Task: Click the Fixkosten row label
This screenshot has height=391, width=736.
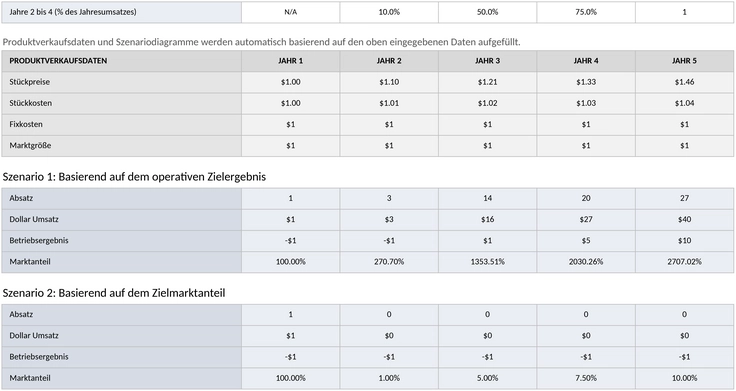Action: [x=122, y=124]
